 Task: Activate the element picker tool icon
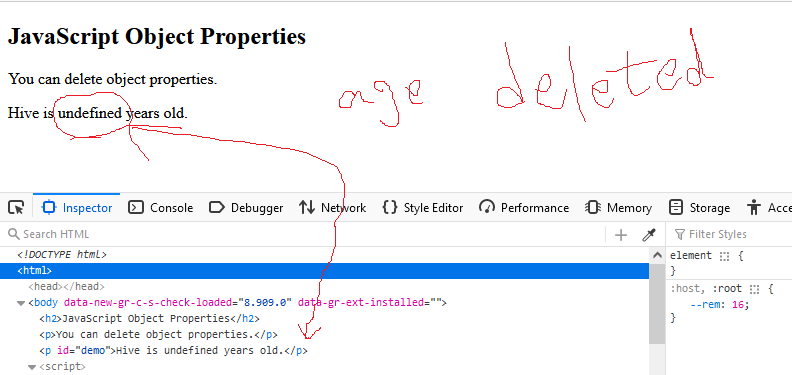pos(16,208)
